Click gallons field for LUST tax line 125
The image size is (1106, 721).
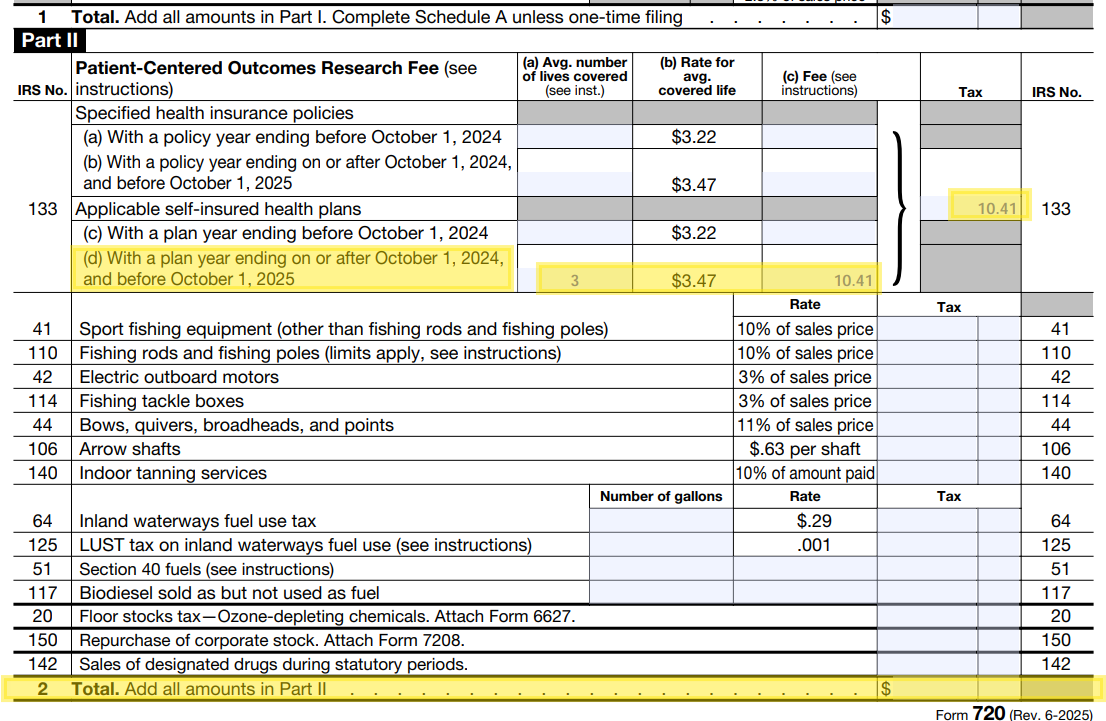tap(660, 544)
